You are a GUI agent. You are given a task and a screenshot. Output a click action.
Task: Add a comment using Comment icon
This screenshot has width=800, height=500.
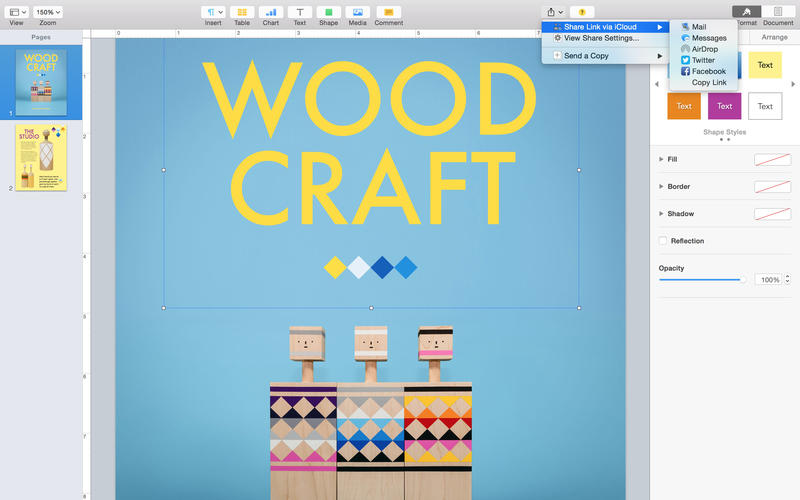click(x=388, y=12)
